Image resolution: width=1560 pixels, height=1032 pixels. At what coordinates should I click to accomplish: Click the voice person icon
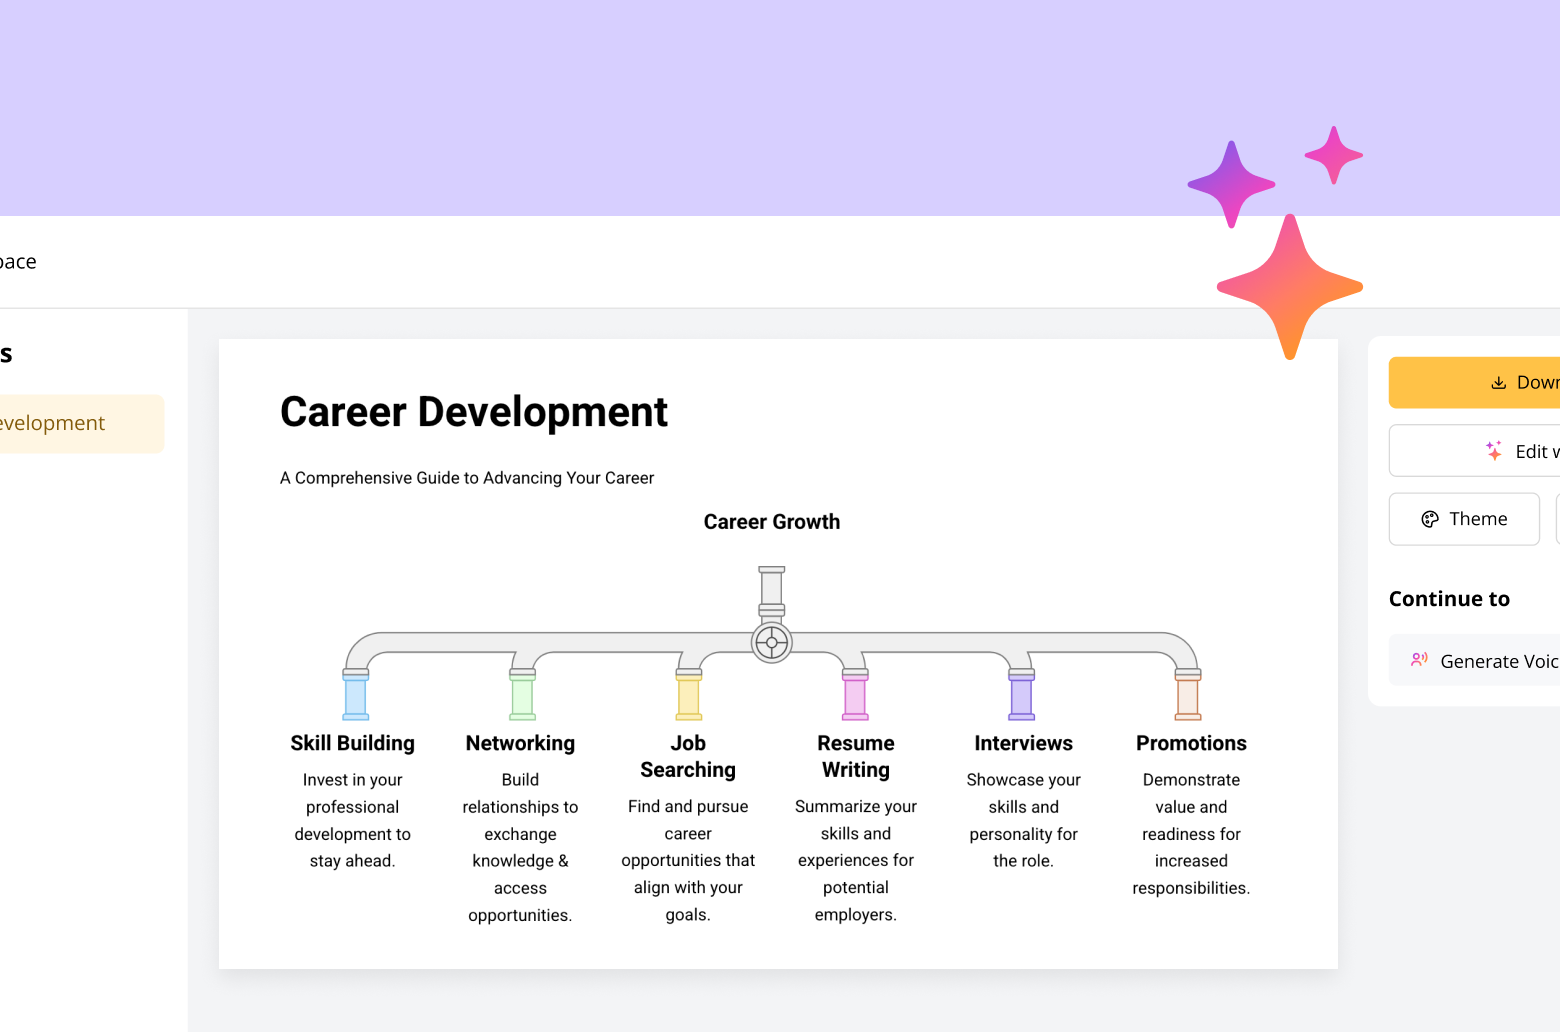1419,660
